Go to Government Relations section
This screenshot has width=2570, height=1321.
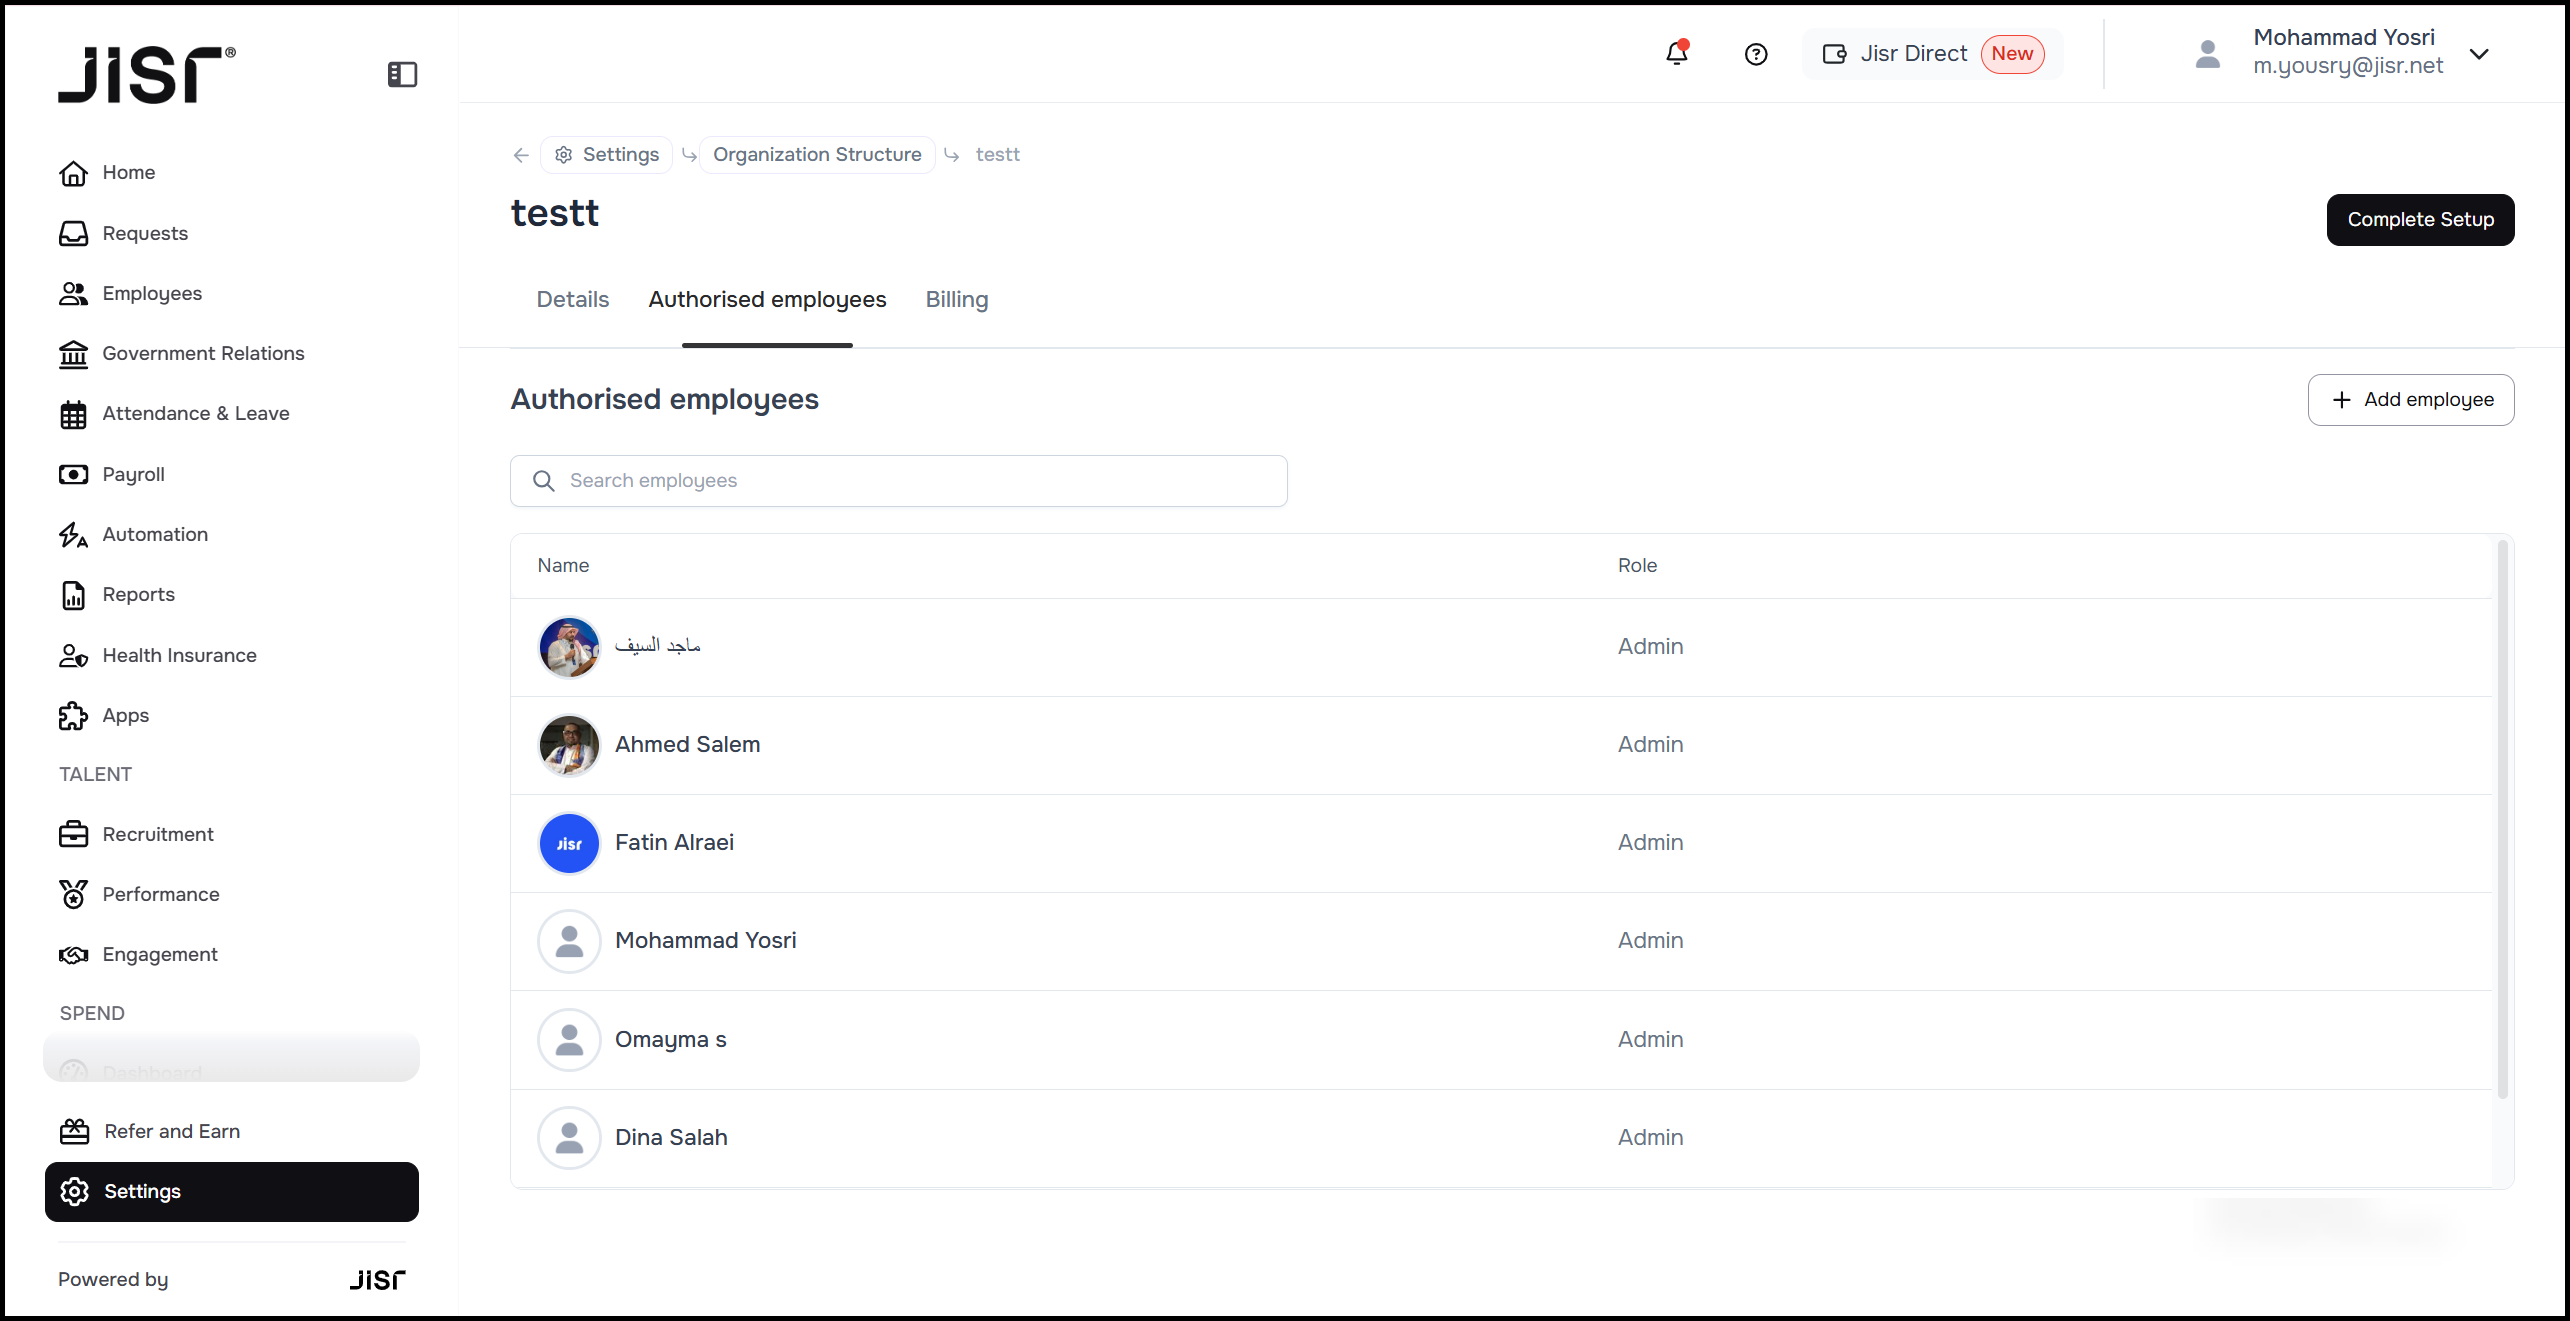(x=203, y=353)
